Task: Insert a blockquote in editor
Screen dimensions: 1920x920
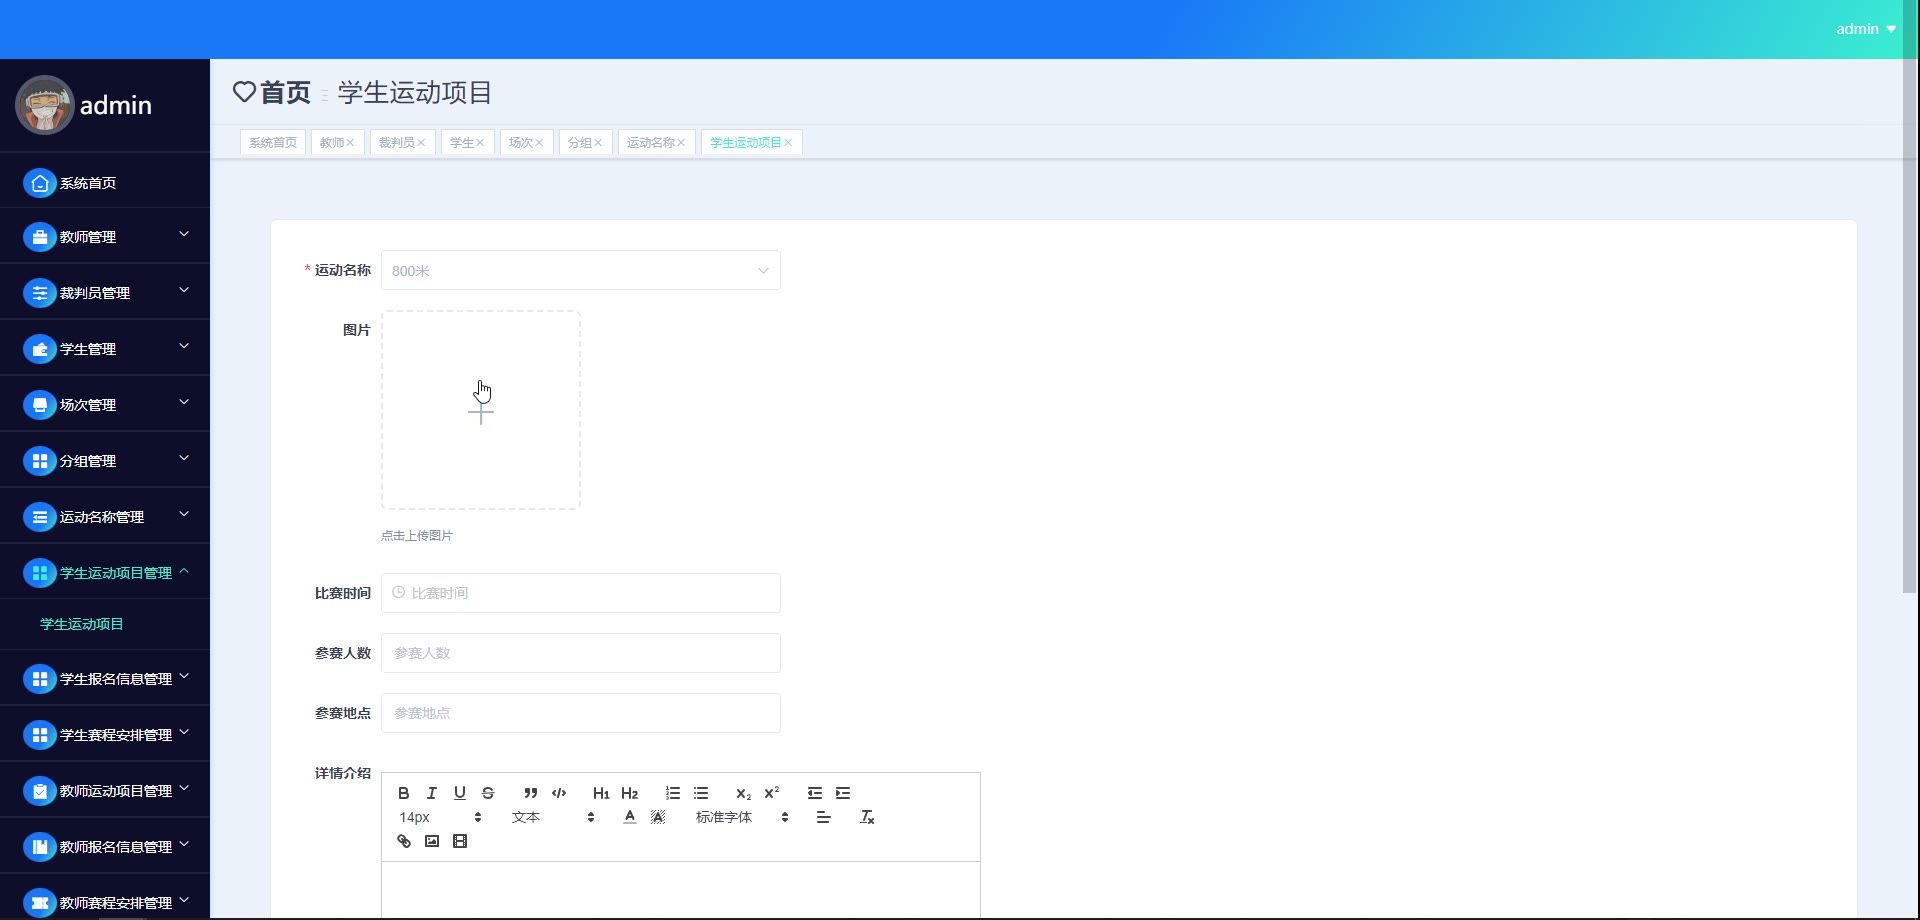Action: (531, 793)
